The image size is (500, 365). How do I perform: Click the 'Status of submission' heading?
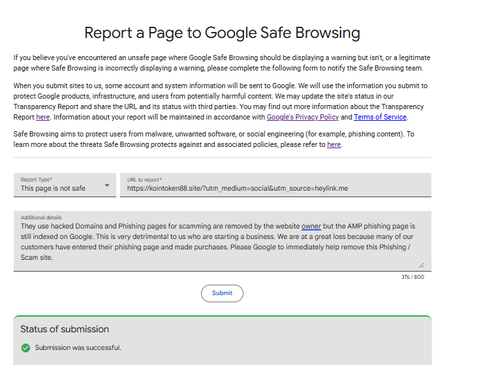tap(65, 329)
